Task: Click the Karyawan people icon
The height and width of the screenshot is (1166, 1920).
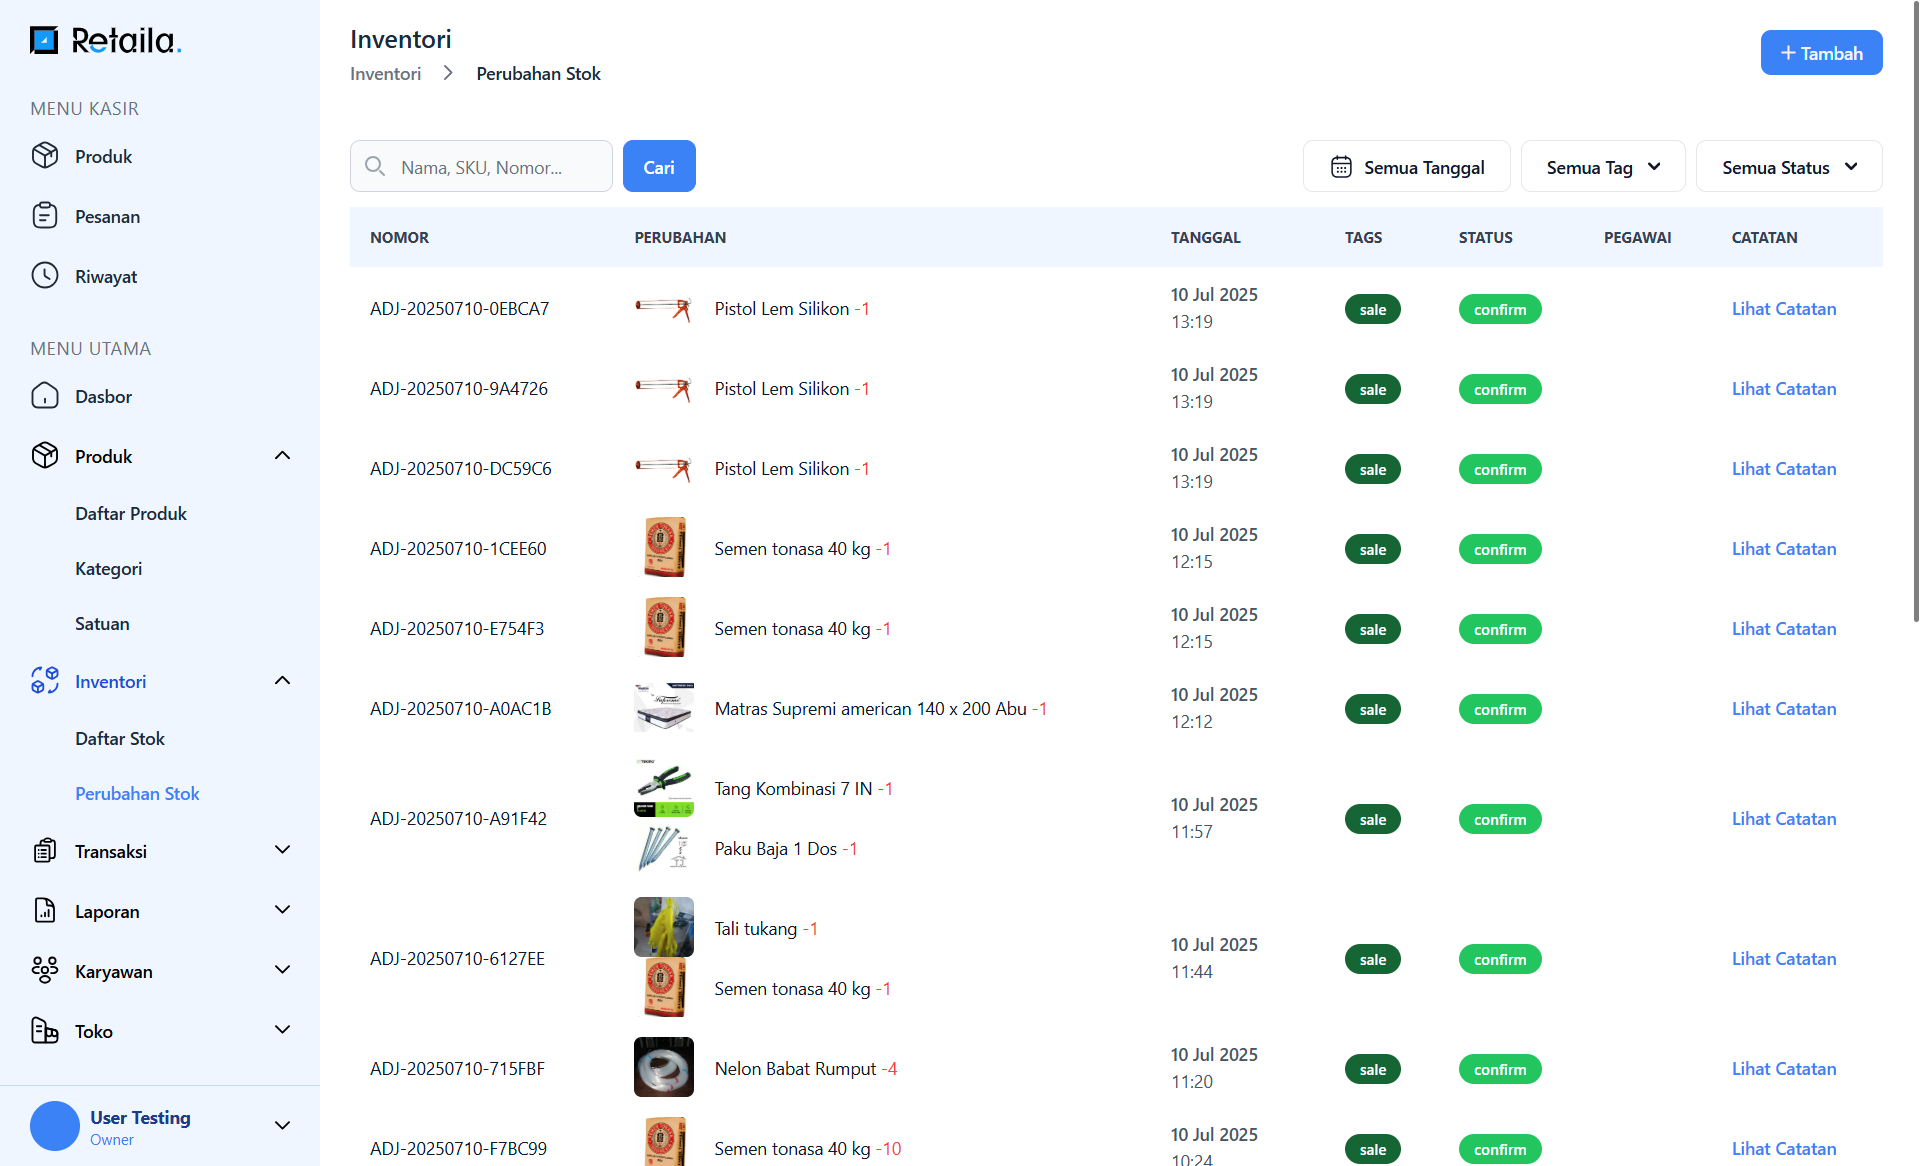Action: [45, 970]
